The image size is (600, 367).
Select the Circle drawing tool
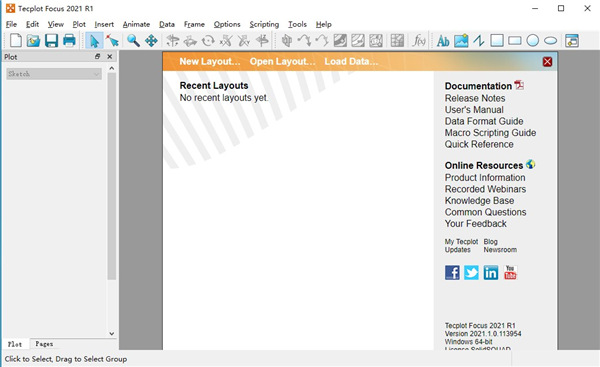pos(532,41)
